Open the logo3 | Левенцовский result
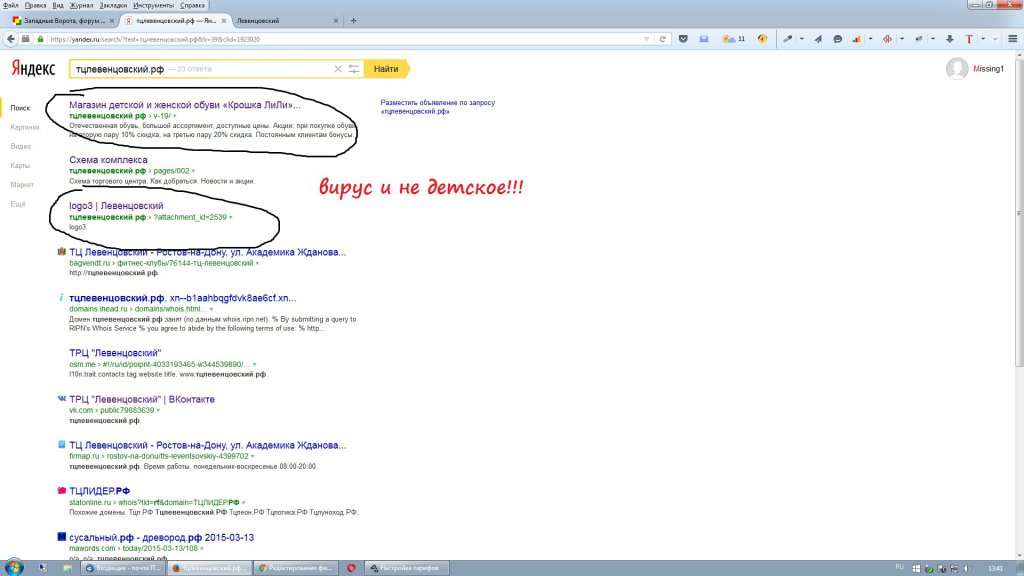 pyautogui.click(x=116, y=206)
